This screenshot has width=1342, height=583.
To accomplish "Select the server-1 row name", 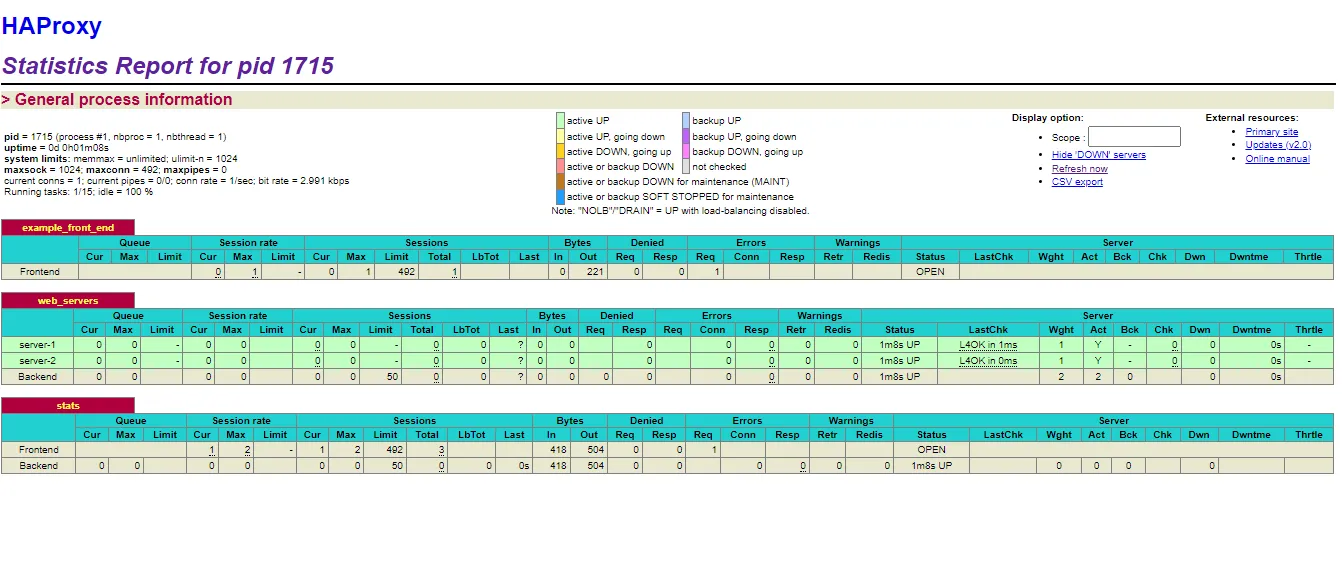I will [x=38, y=345].
